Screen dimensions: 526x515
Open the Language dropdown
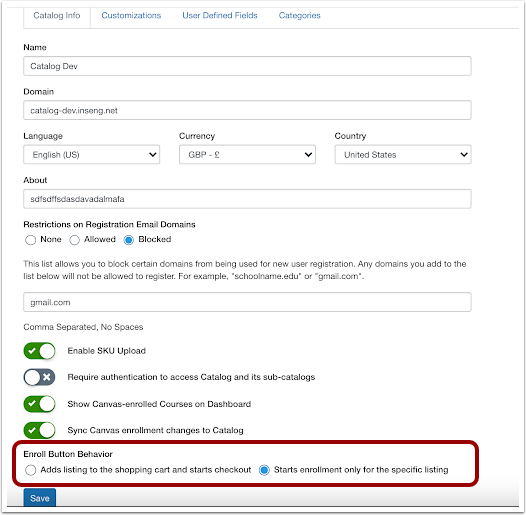tap(92, 155)
